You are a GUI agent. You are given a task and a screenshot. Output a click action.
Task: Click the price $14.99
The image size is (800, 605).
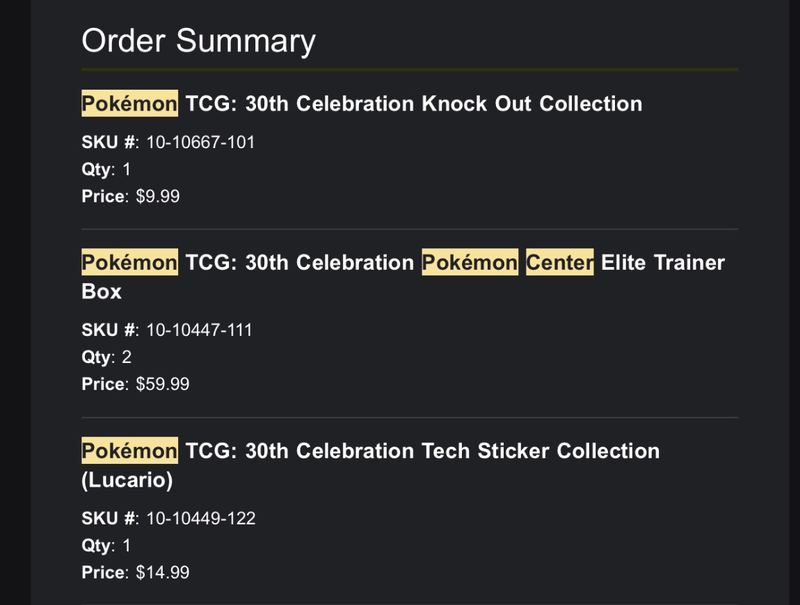162,572
